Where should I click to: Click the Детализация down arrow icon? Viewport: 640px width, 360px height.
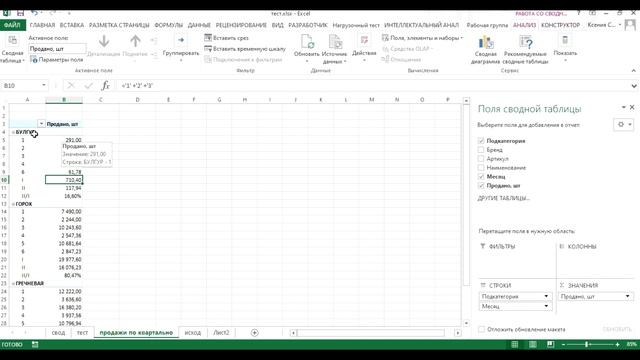click(x=104, y=41)
